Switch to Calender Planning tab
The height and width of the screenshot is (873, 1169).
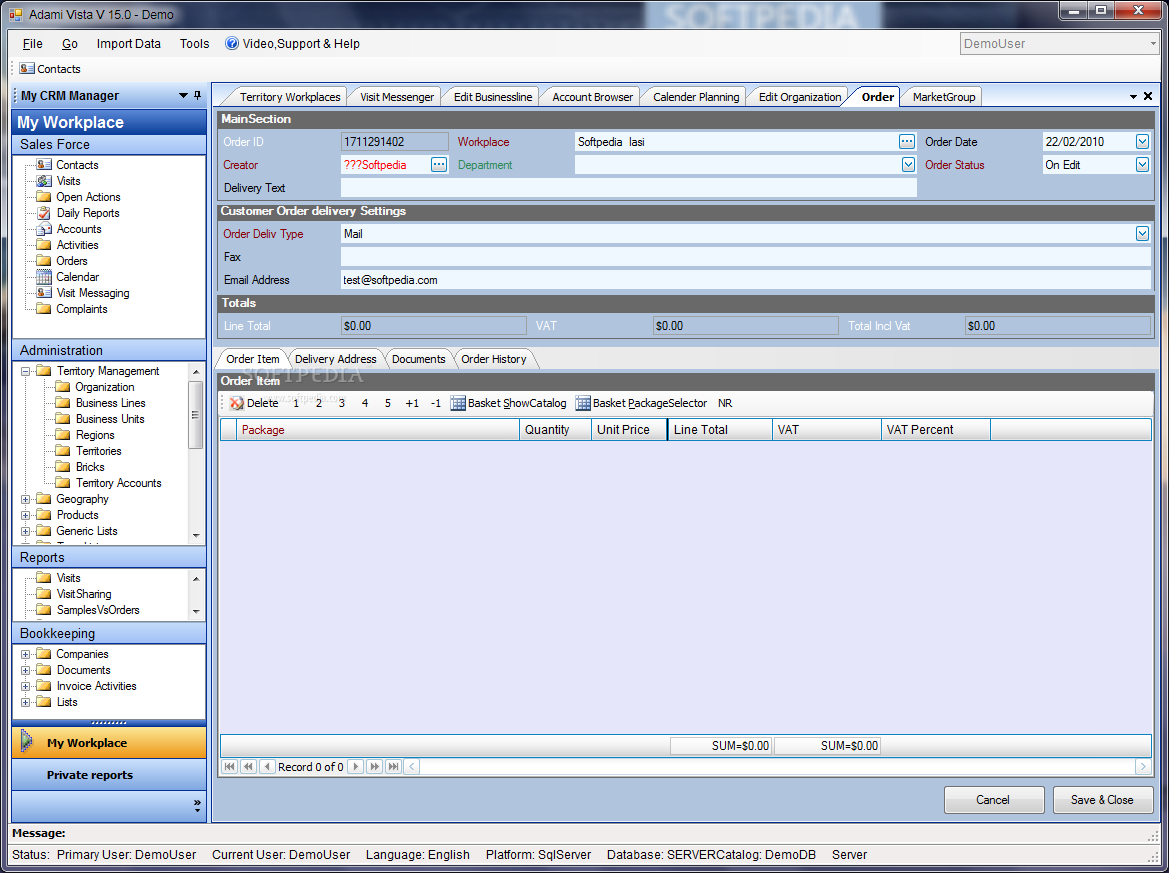pyautogui.click(x=696, y=97)
